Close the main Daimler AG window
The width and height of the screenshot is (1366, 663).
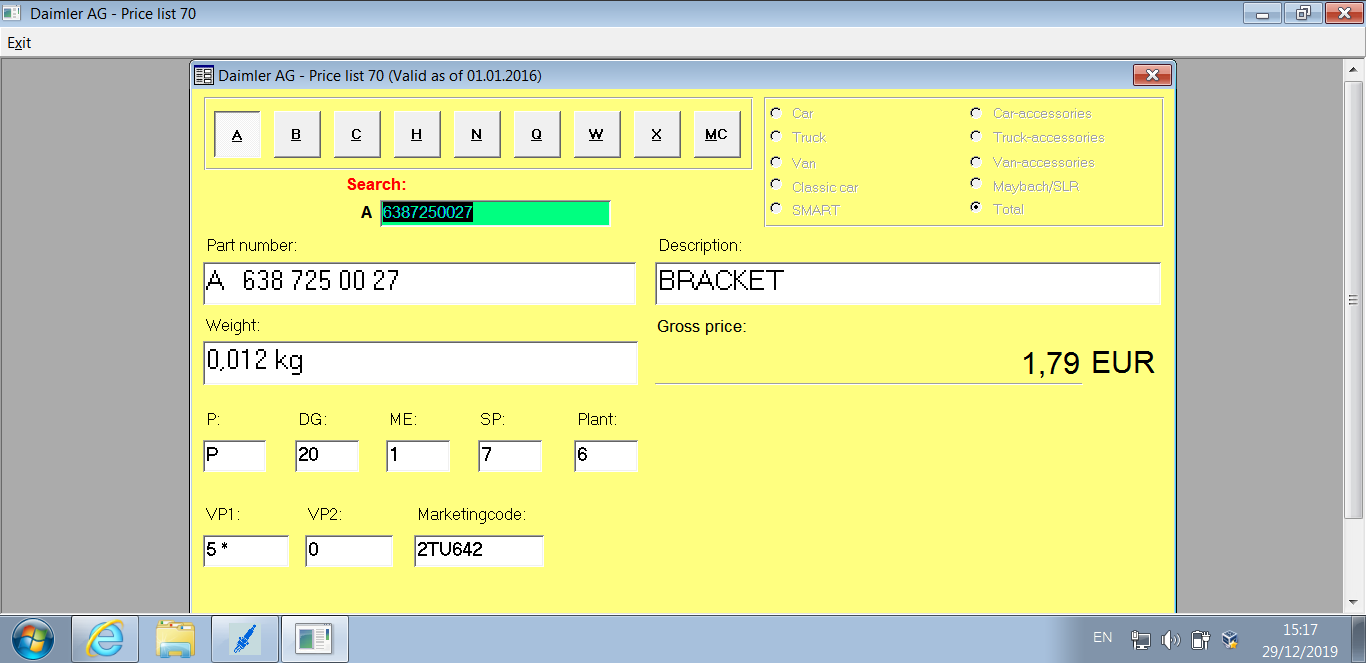click(1342, 14)
